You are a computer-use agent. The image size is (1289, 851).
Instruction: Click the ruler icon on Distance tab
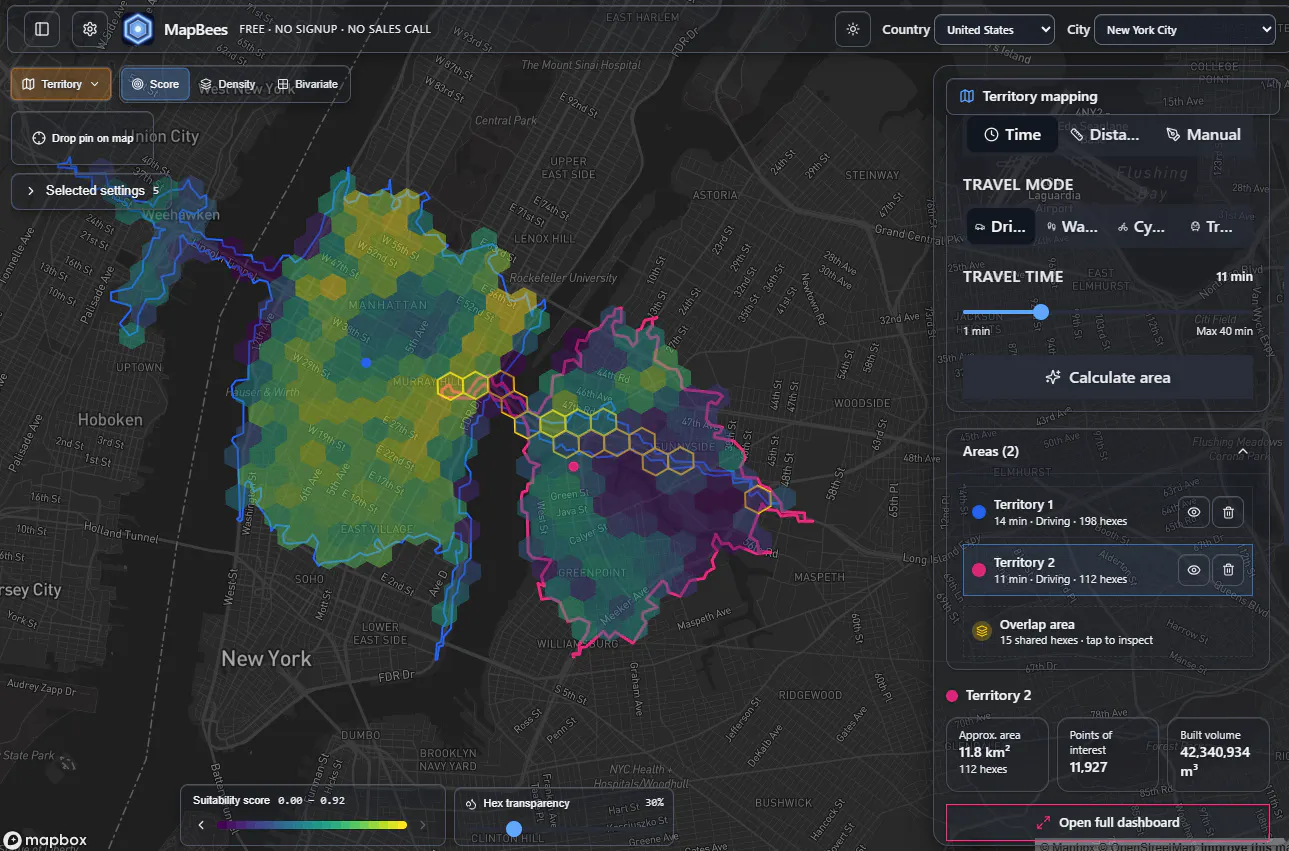click(1077, 135)
